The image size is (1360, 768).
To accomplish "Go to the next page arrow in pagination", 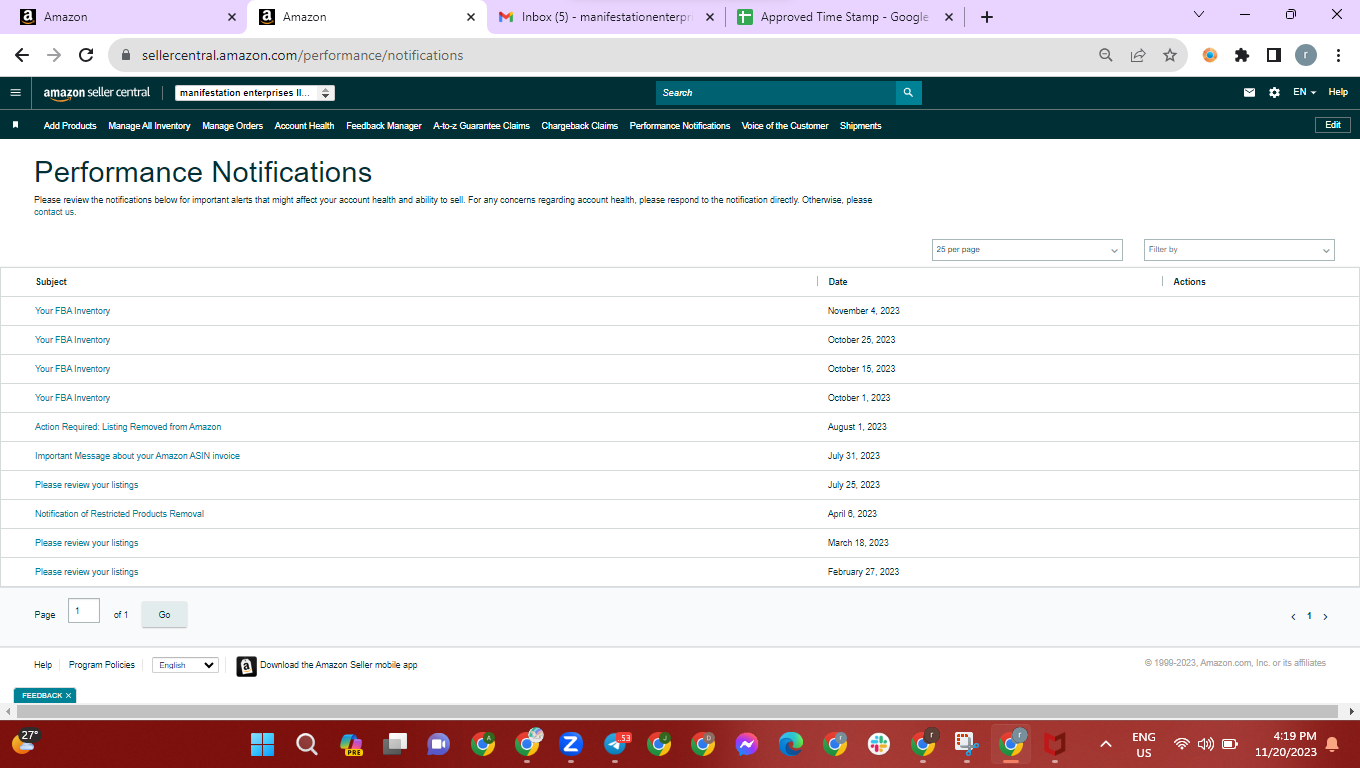I will (x=1326, y=617).
